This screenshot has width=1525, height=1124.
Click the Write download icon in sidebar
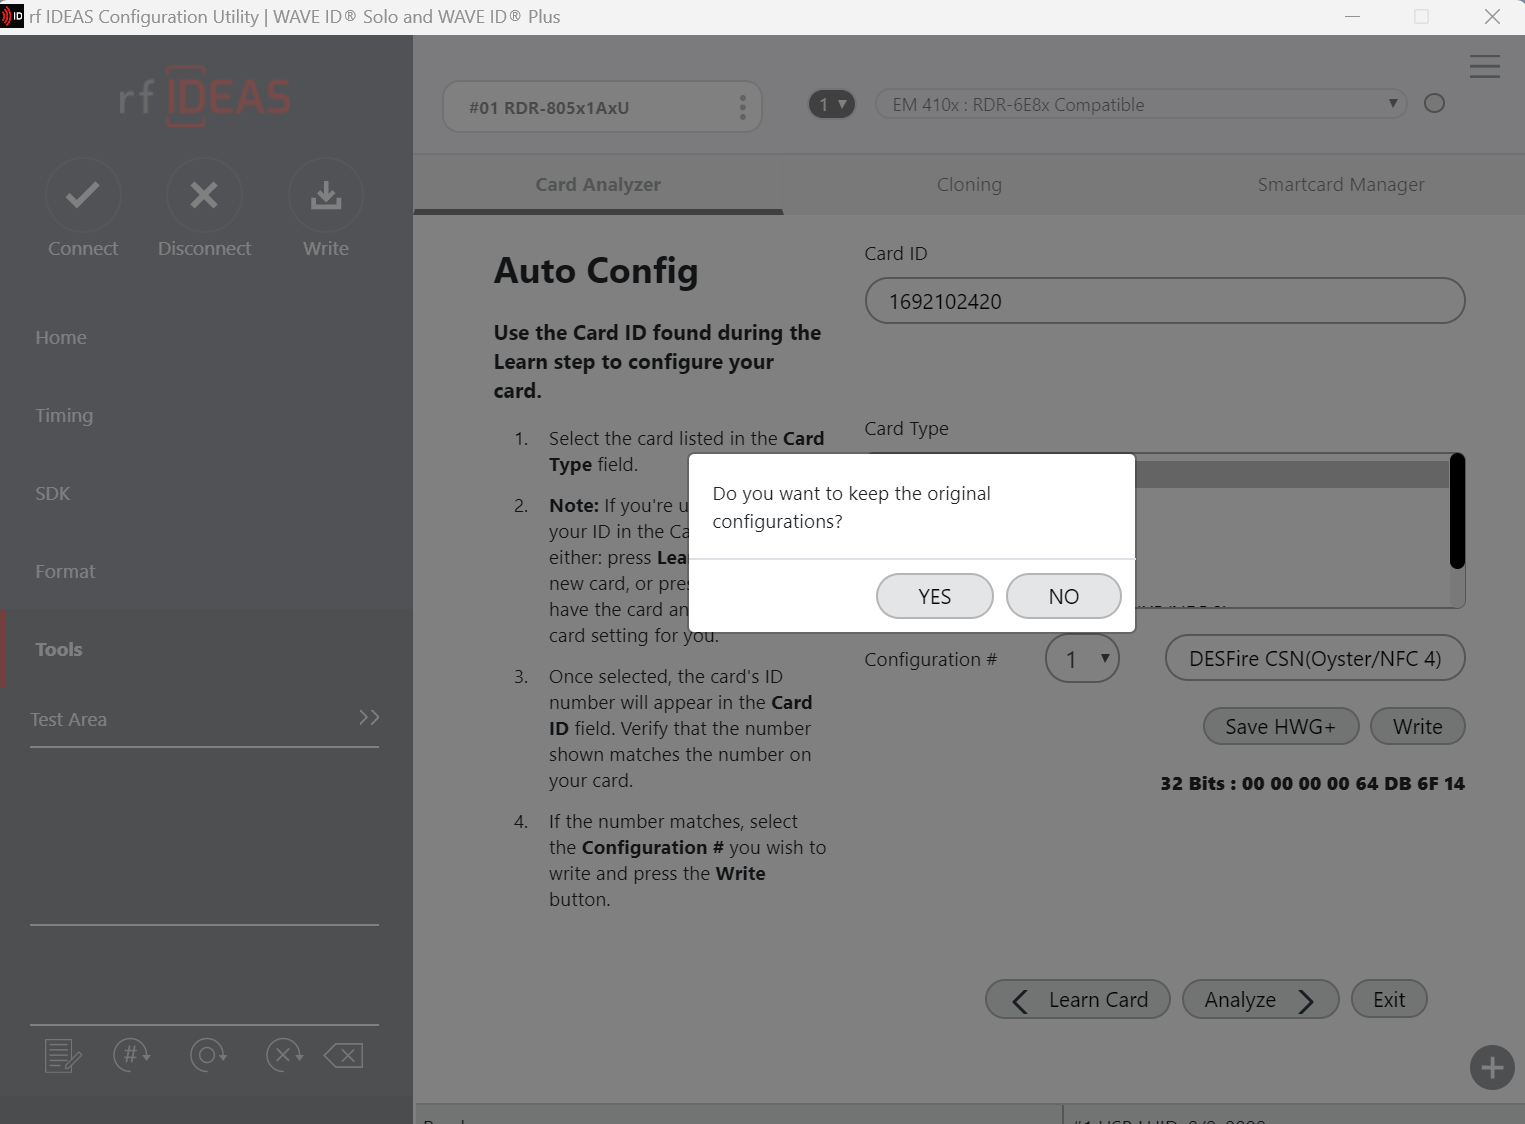[326, 195]
